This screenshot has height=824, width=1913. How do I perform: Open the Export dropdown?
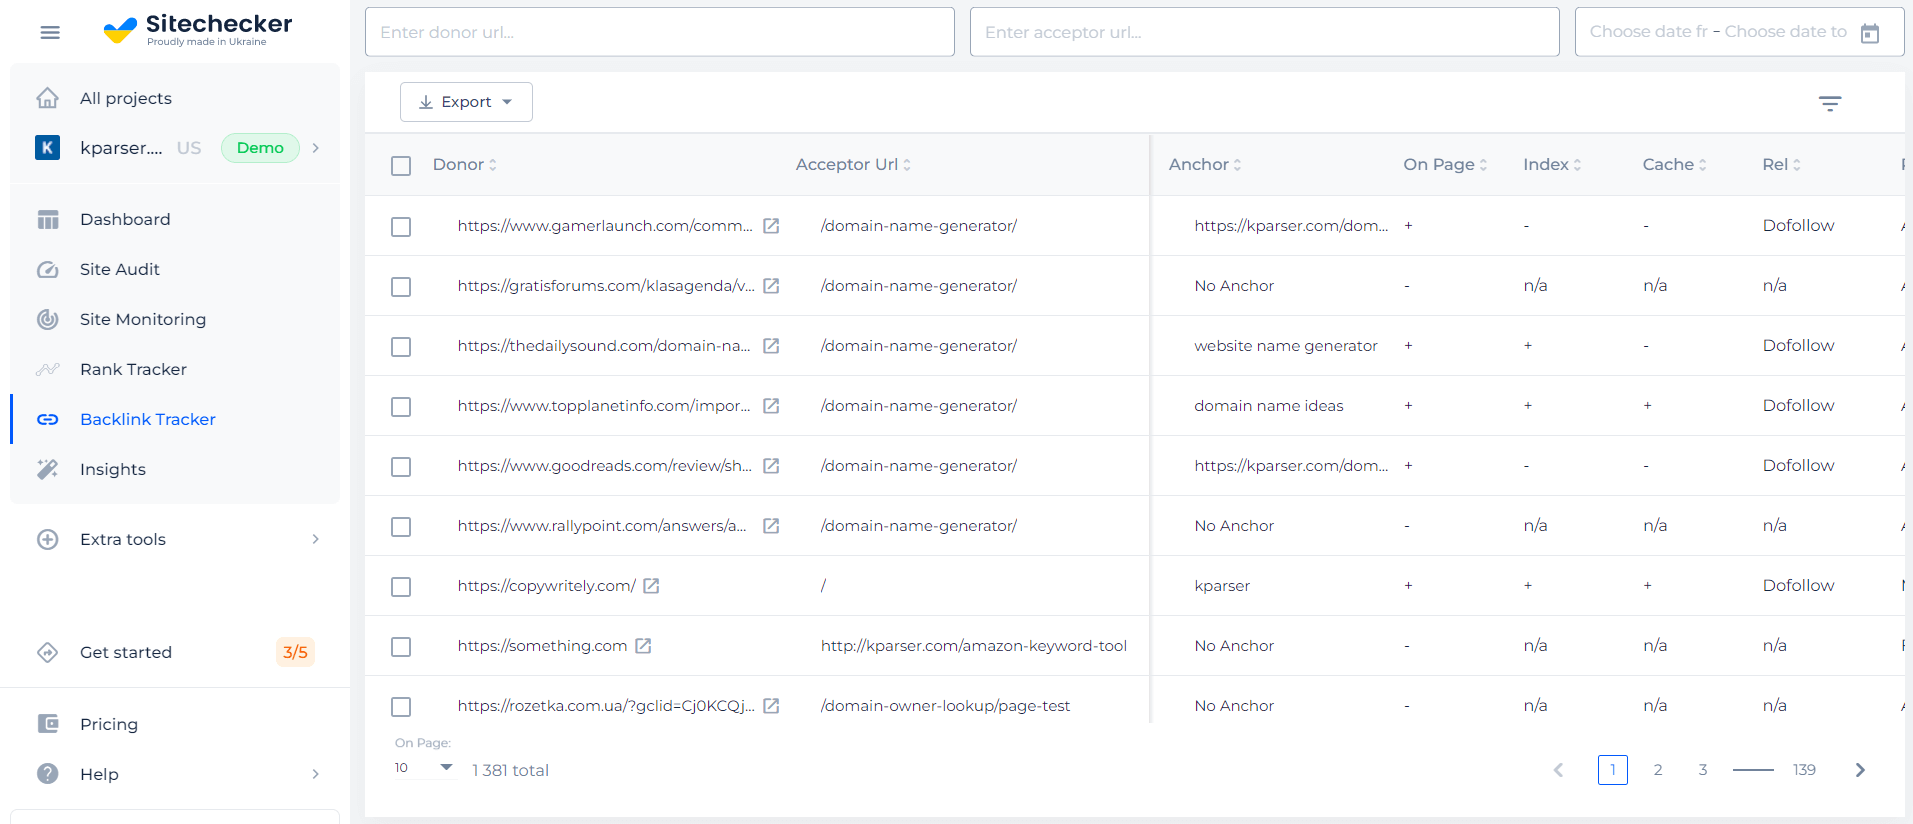click(466, 102)
